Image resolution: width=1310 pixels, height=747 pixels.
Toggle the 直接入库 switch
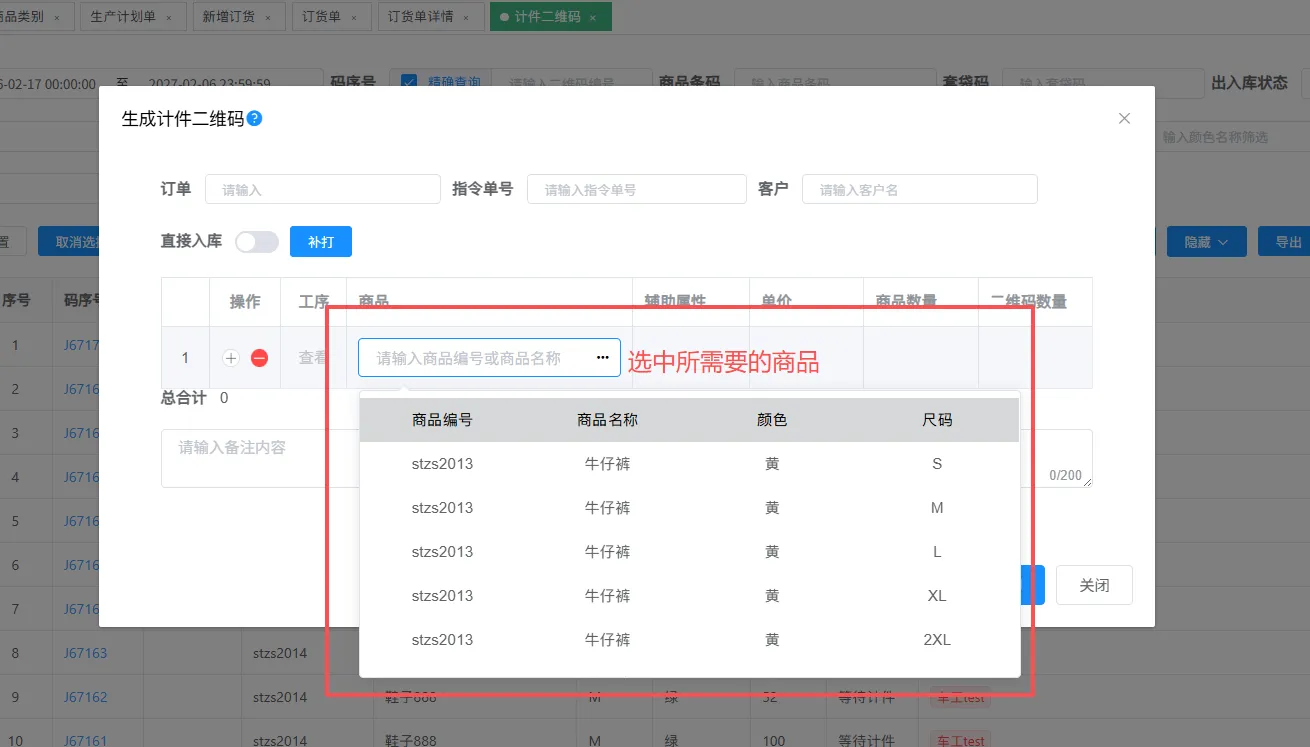click(x=257, y=242)
